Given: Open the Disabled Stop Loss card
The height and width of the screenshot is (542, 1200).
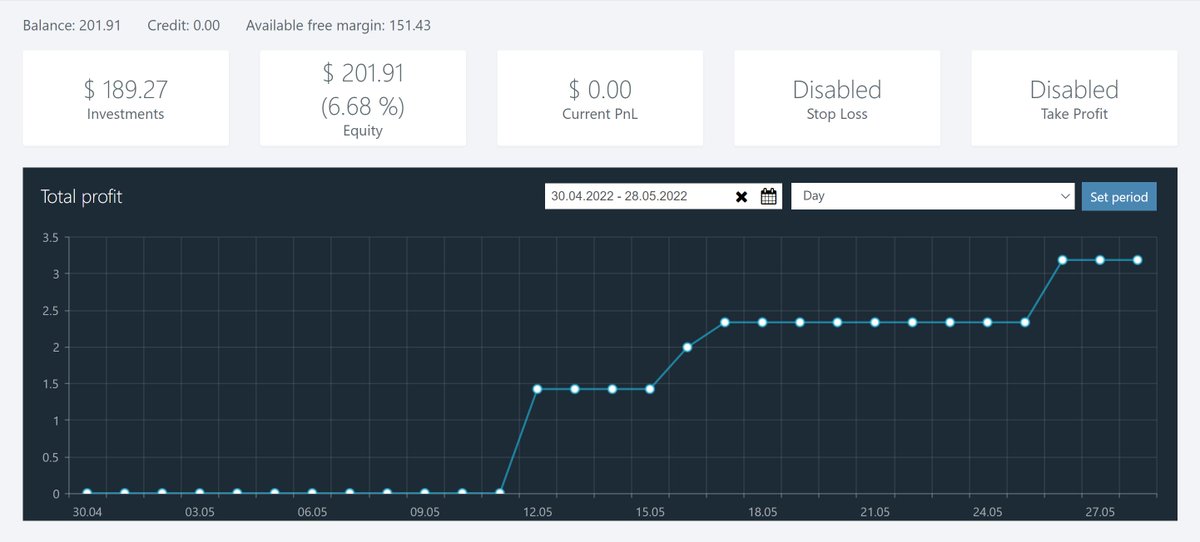Looking at the screenshot, I should (837, 99).
